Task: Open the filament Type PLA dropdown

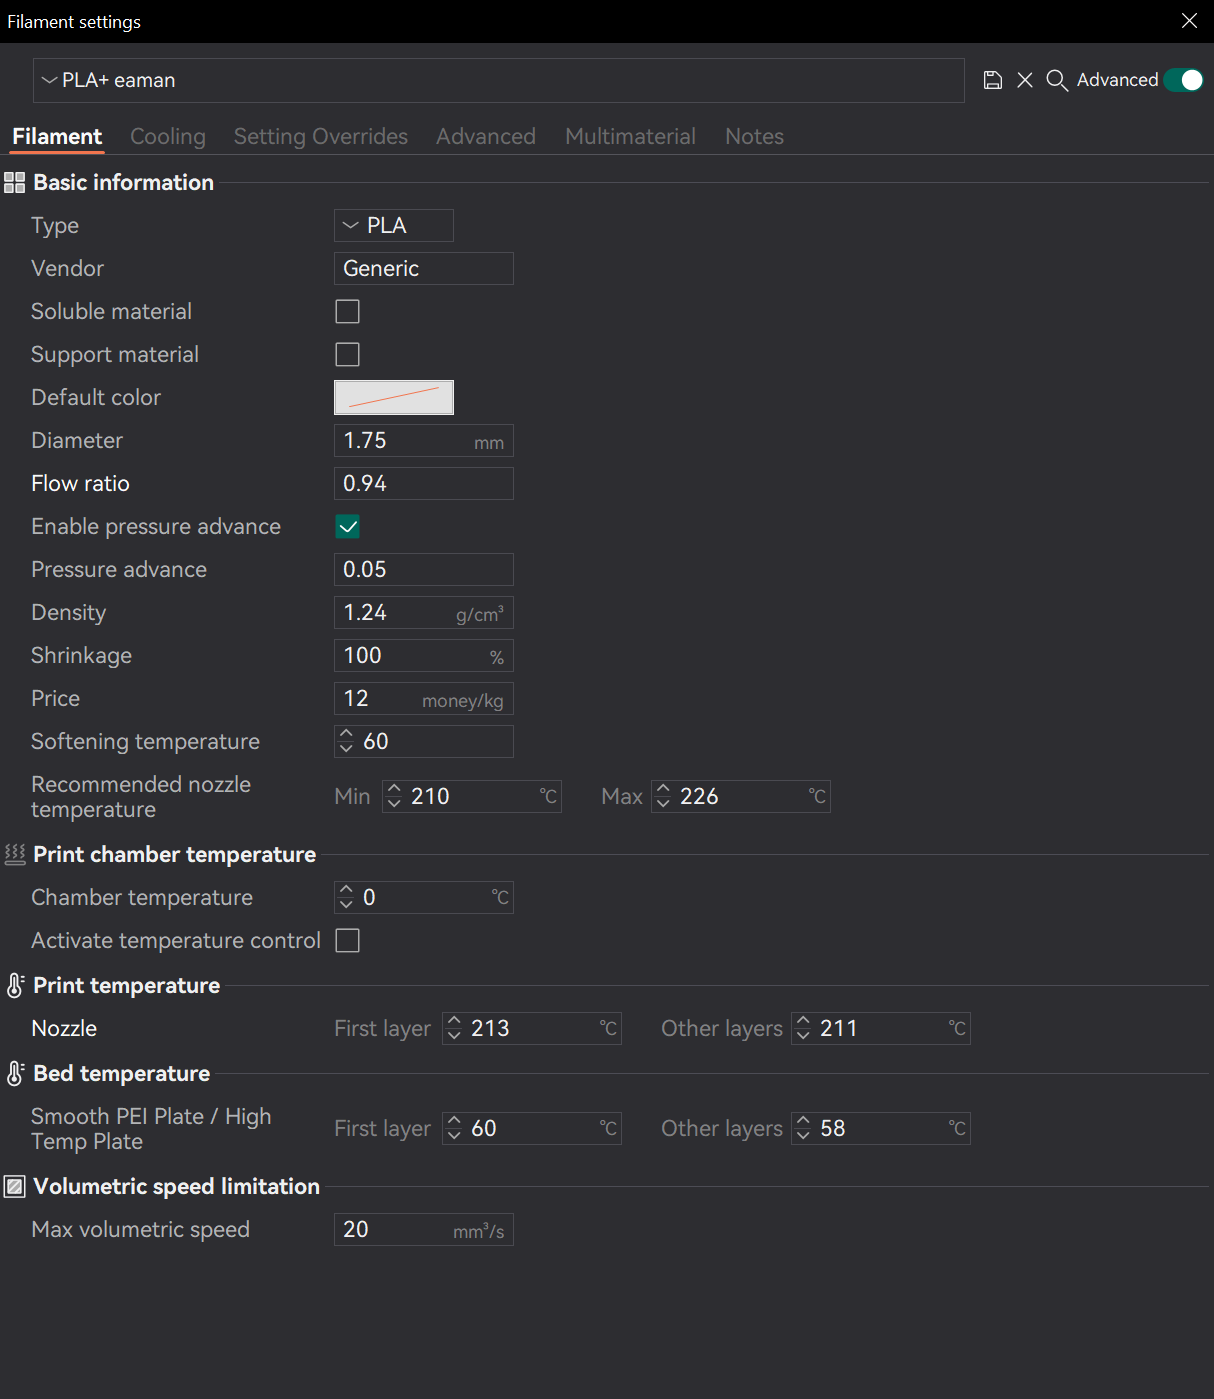Action: (394, 226)
